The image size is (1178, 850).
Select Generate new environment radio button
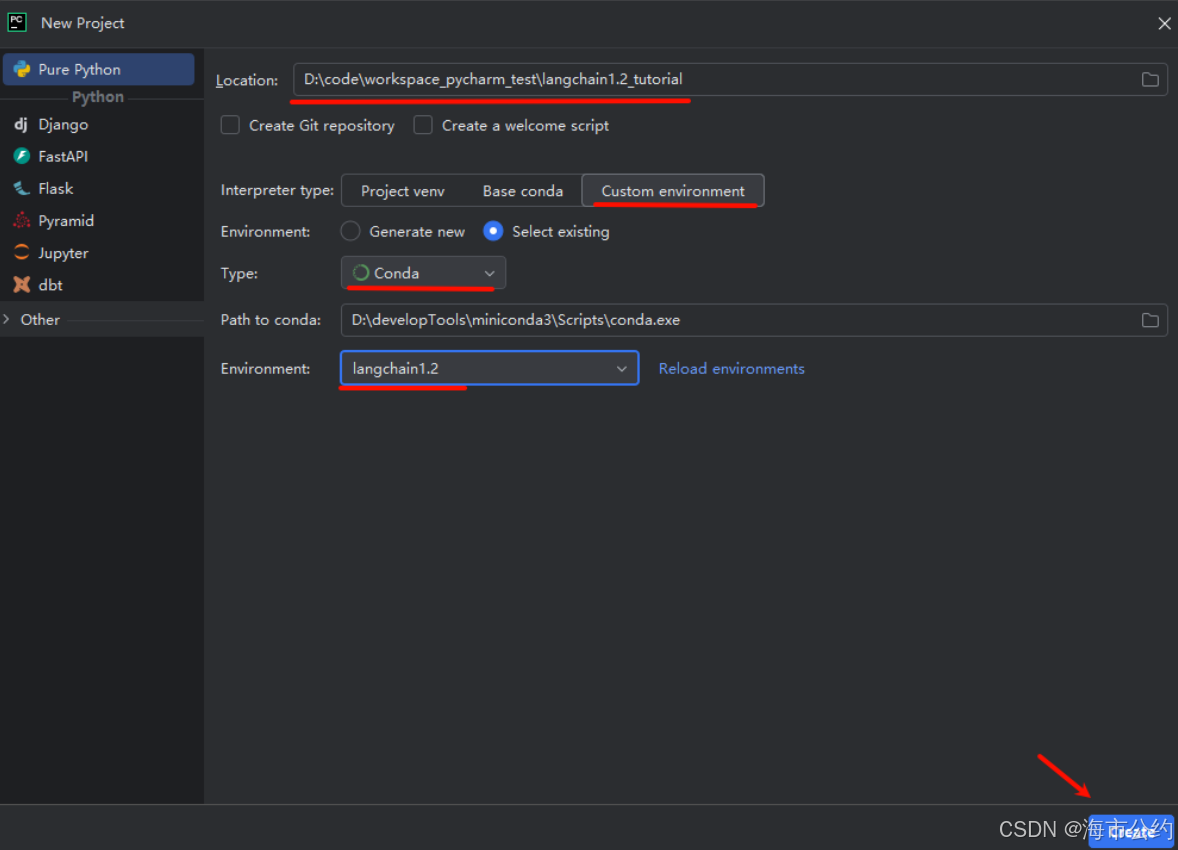point(350,231)
